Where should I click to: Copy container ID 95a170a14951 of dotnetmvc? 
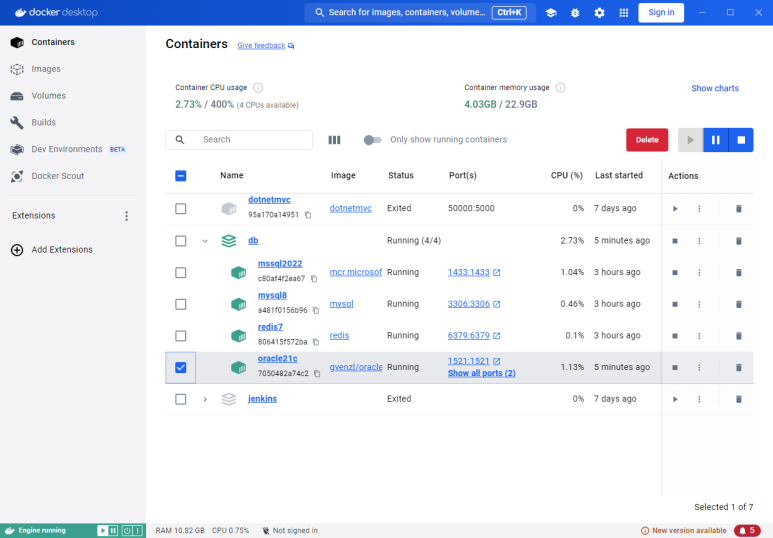(x=308, y=215)
